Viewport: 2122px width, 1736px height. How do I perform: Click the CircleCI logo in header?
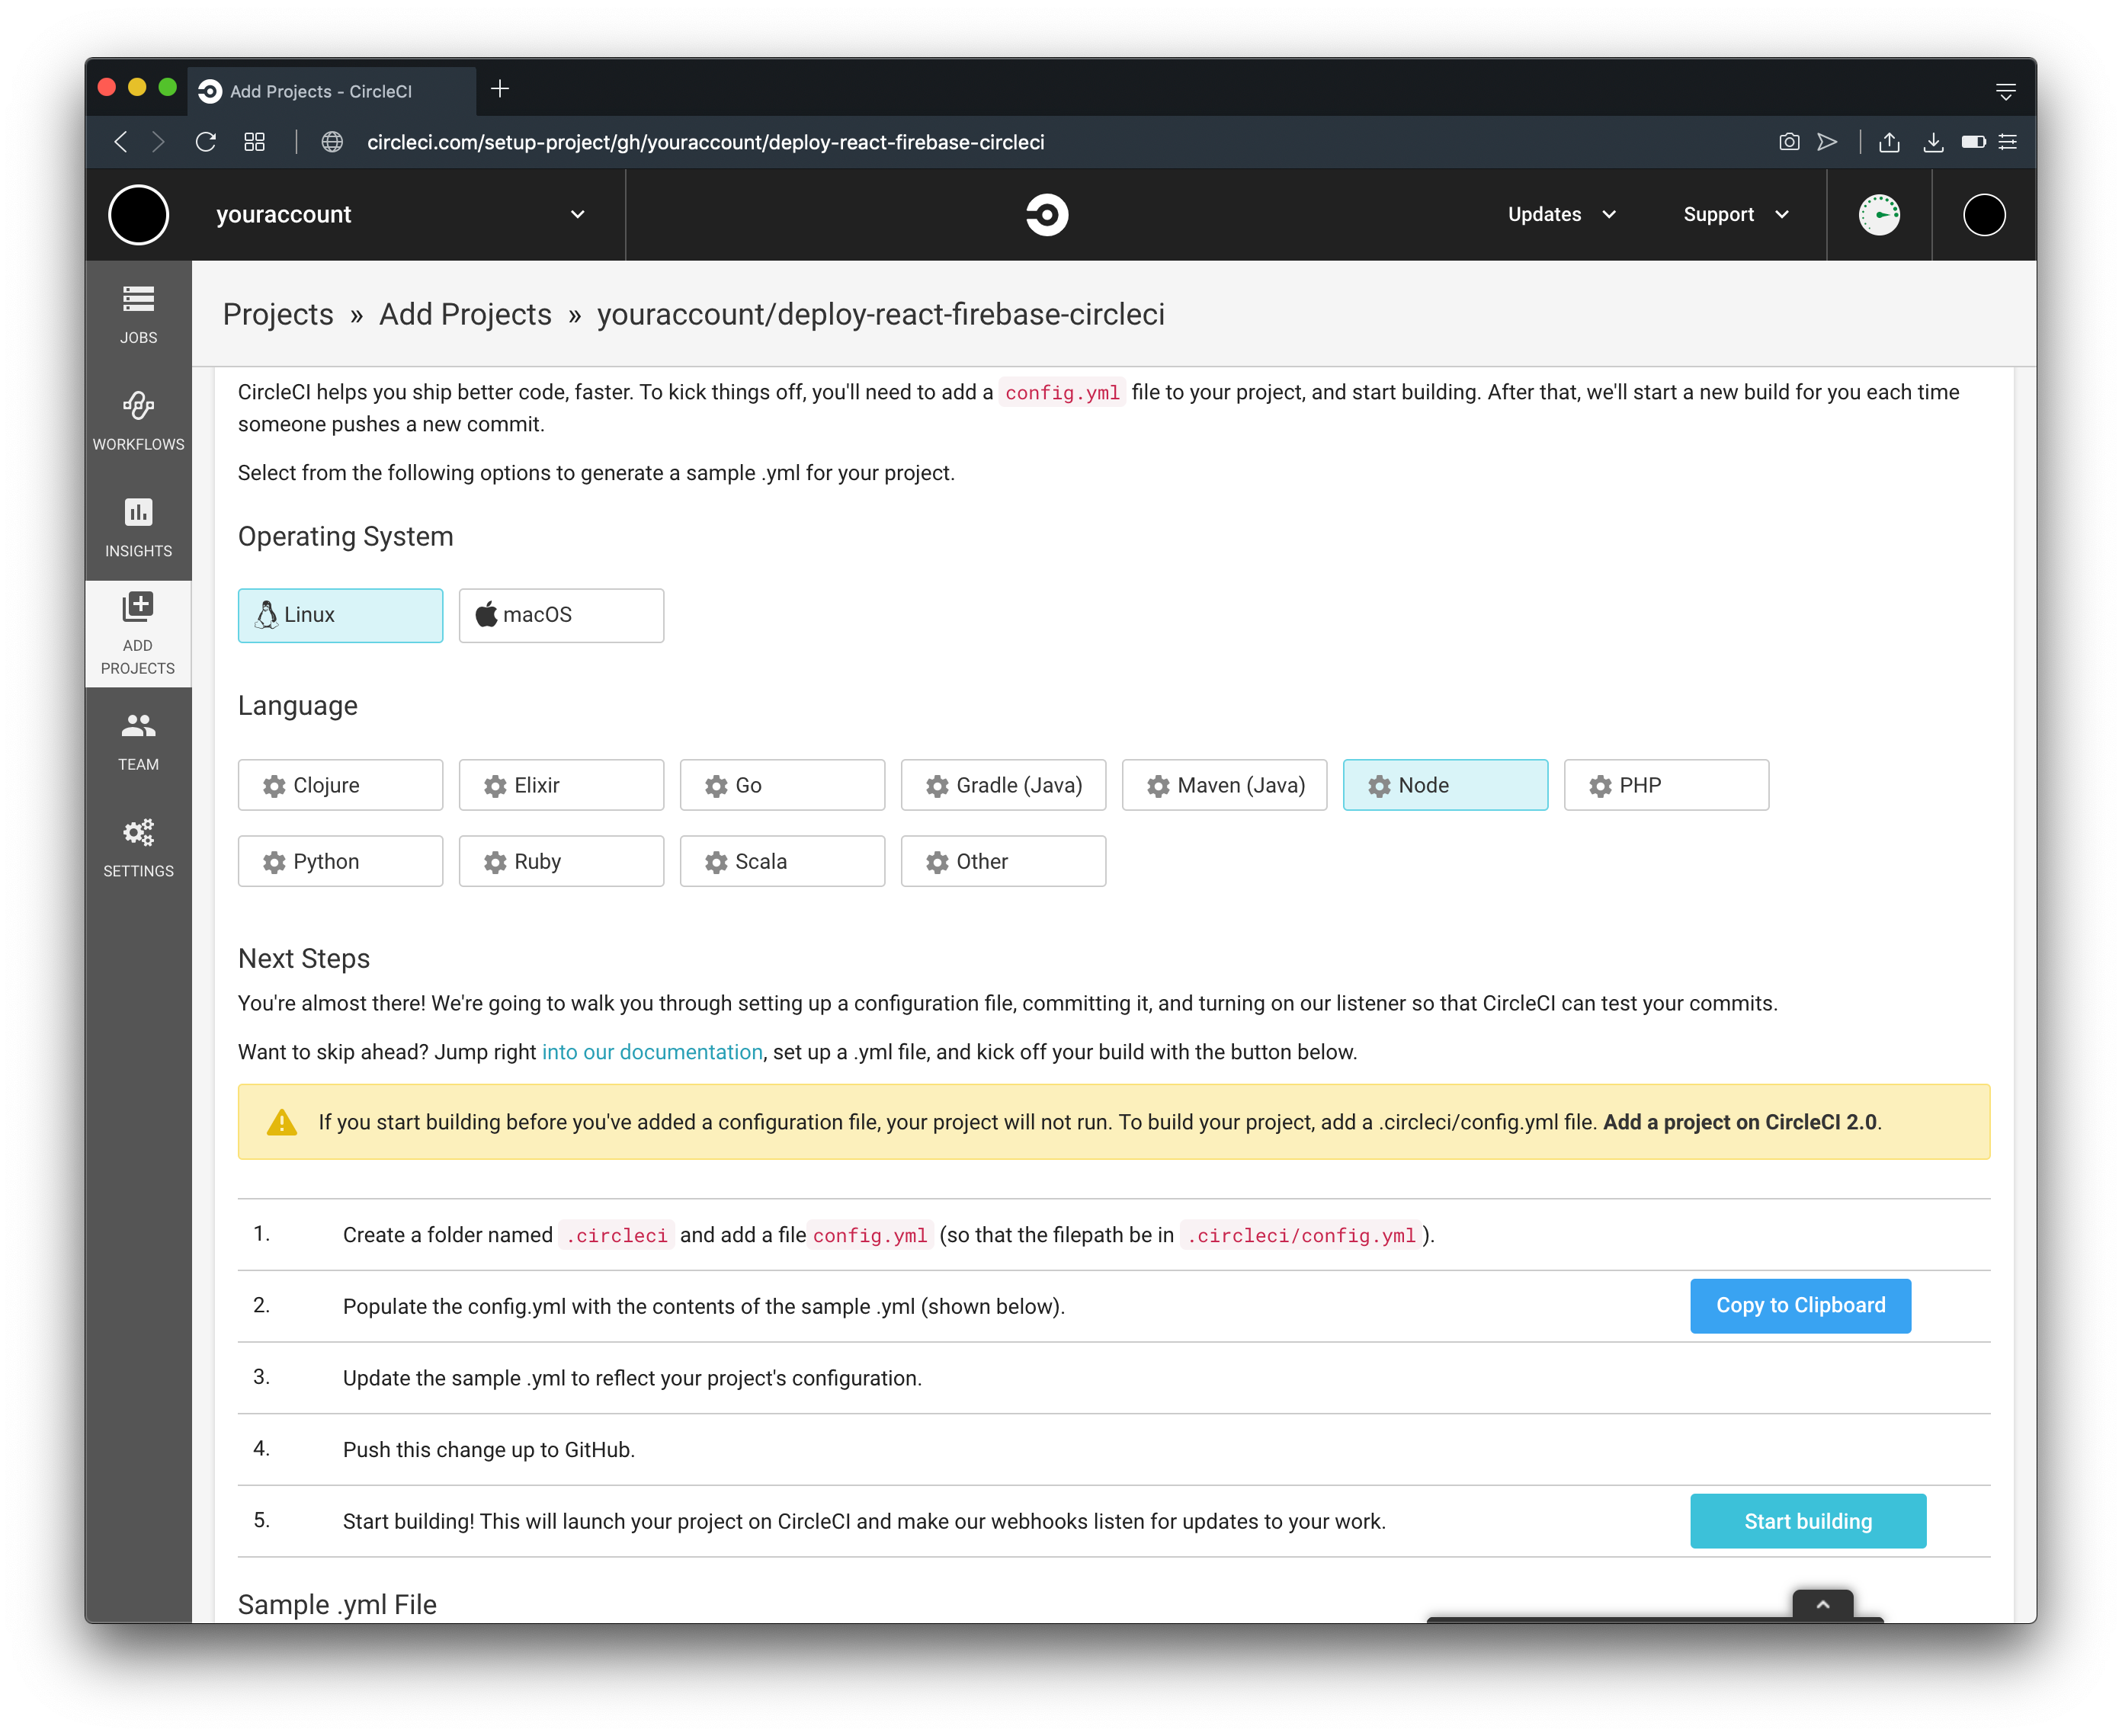tap(1046, 215)
